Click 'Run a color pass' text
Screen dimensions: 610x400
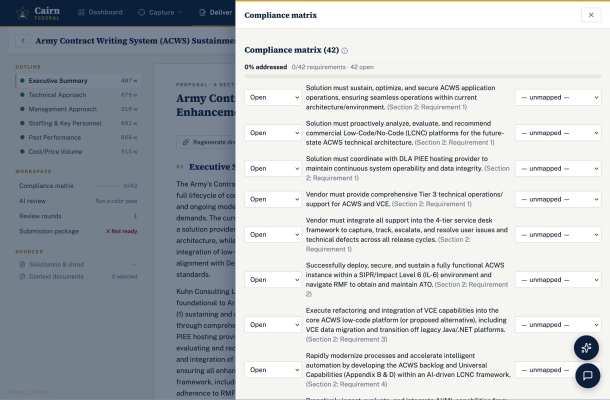pos(116,201)
